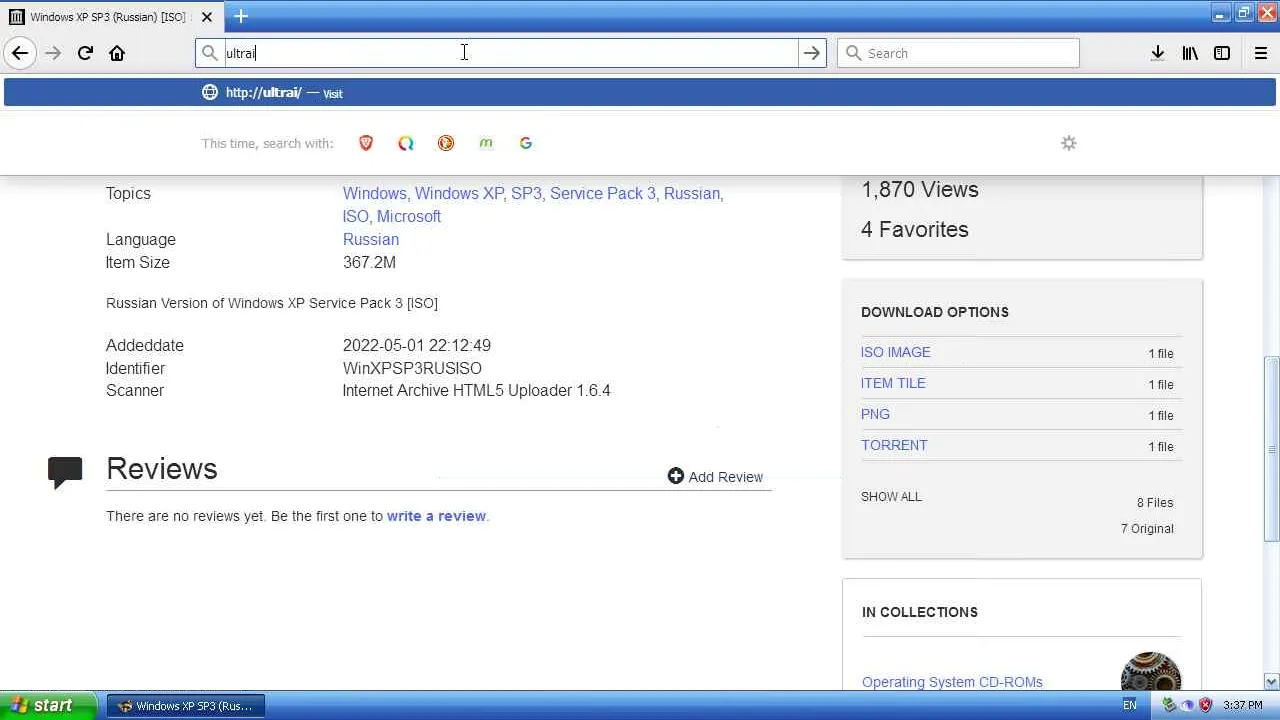Screen dimensions: 1280x720
Task: Click the 8 Files count text
Action: (x=1155, y=503)
